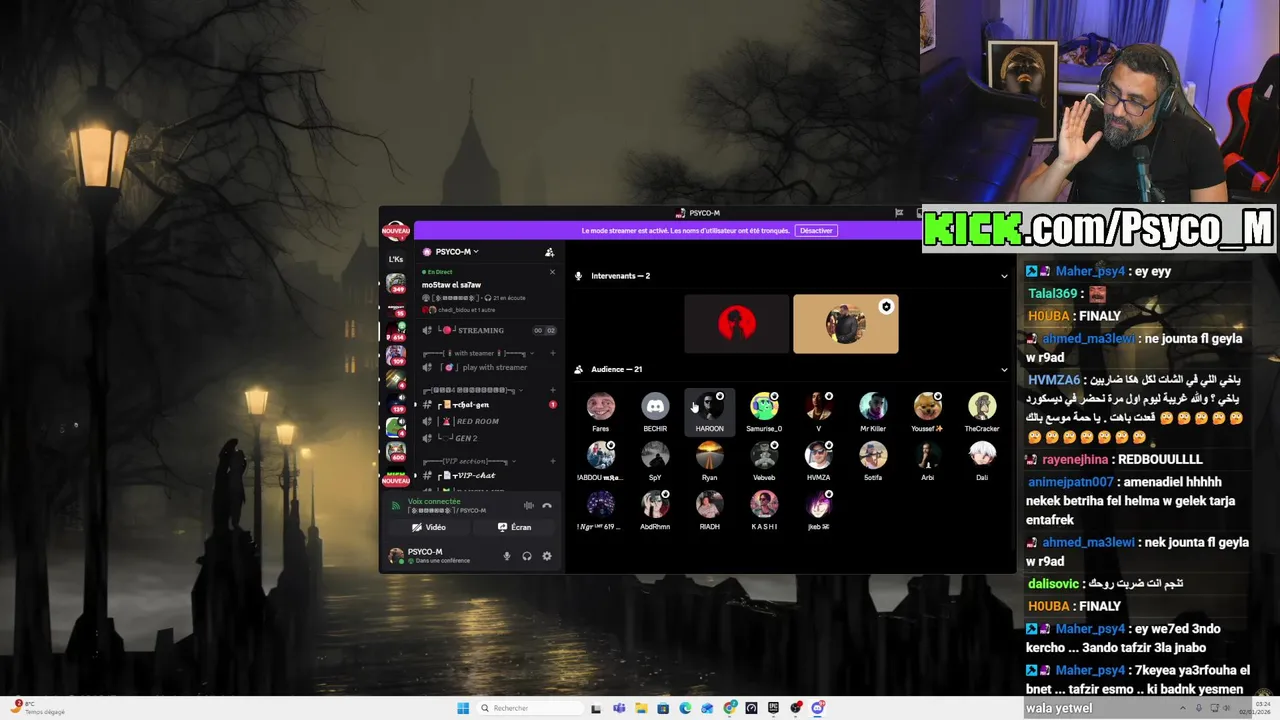The image size is (1280, 720).
Task: Open Samurise_0 audience avatar
Action: [x=764, y=407]
